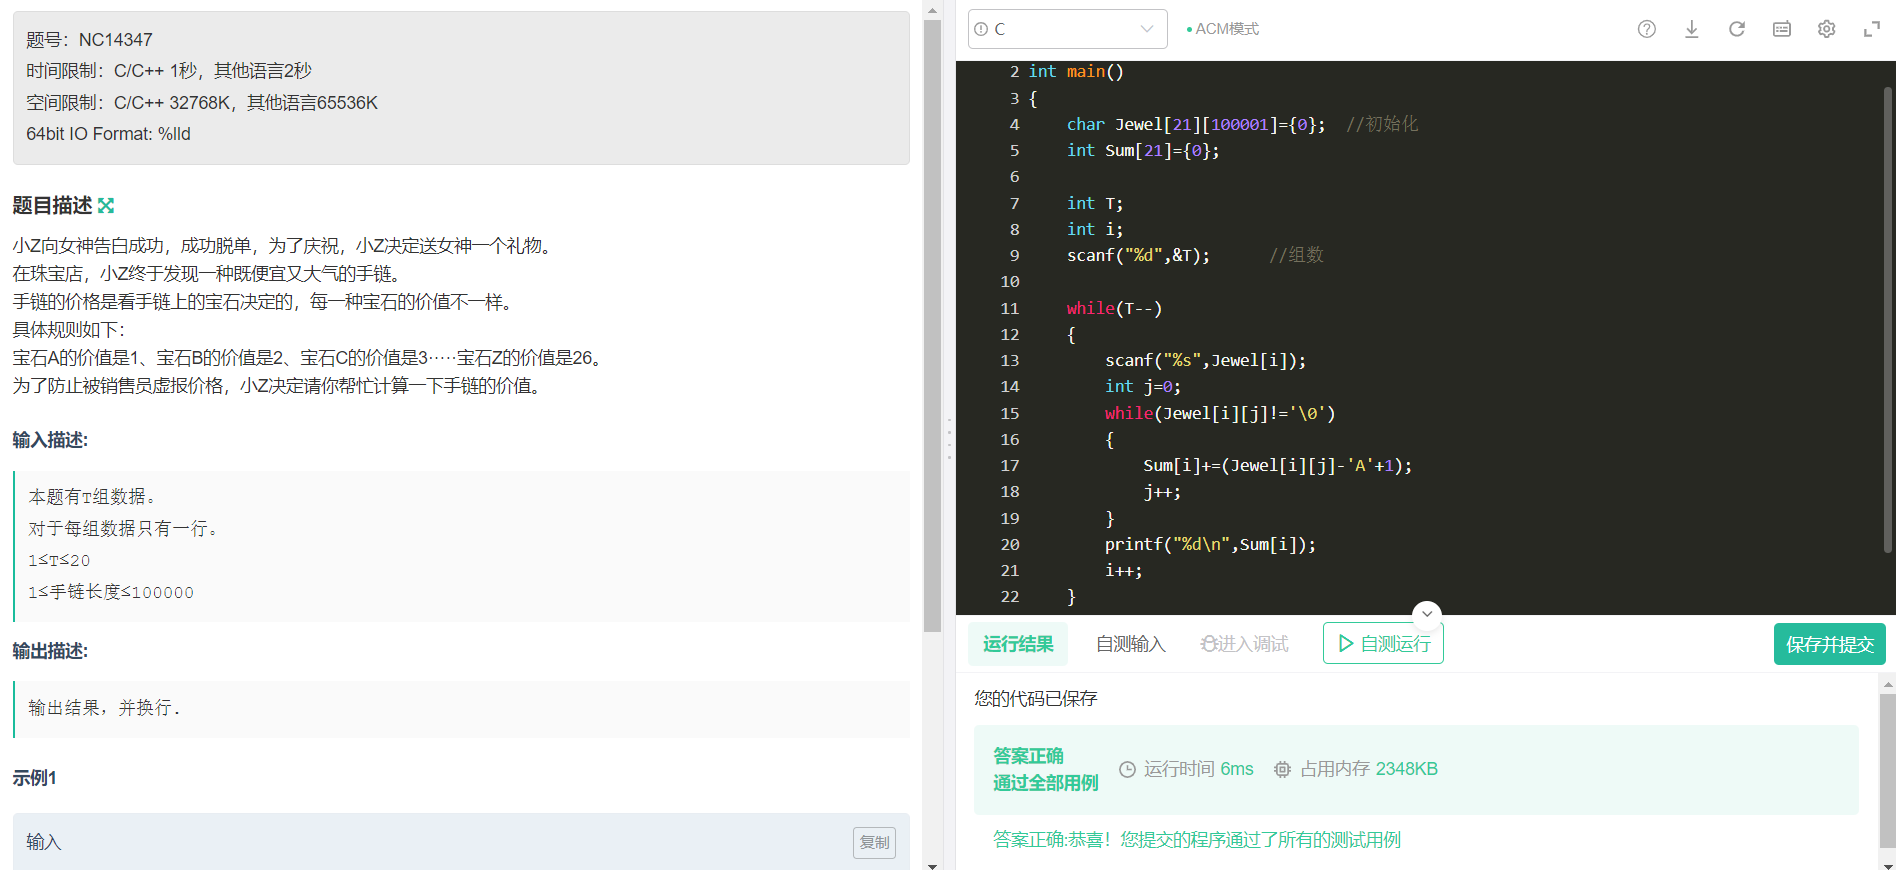The image size is (1896, 870).
Task: Click the 示例1 heading
Action: 34,778
